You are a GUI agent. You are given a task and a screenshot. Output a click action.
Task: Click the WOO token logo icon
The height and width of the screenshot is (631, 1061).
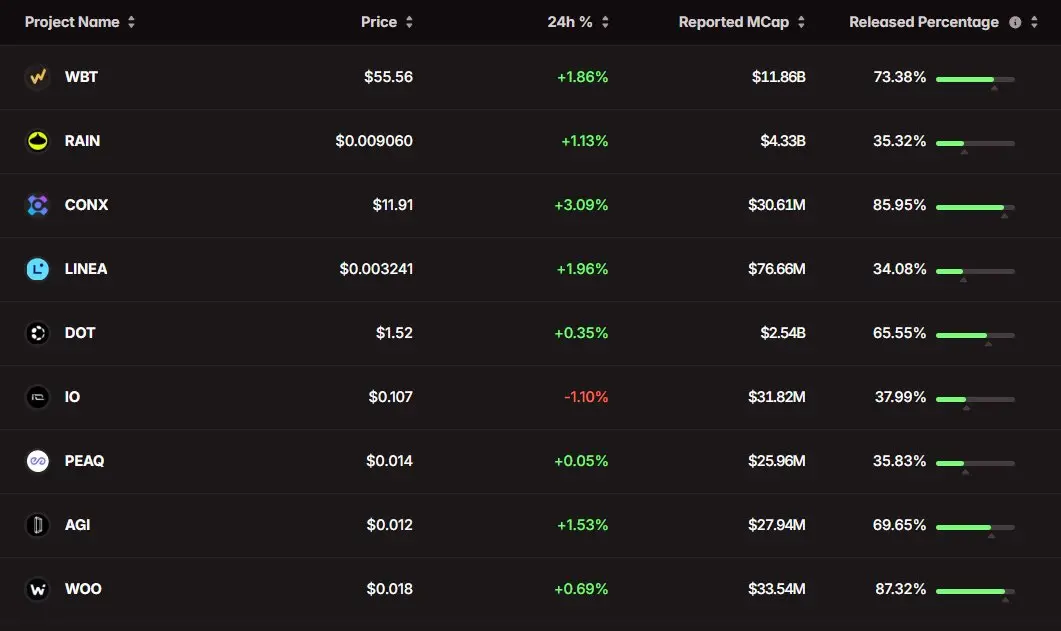[x=38, y=589]
